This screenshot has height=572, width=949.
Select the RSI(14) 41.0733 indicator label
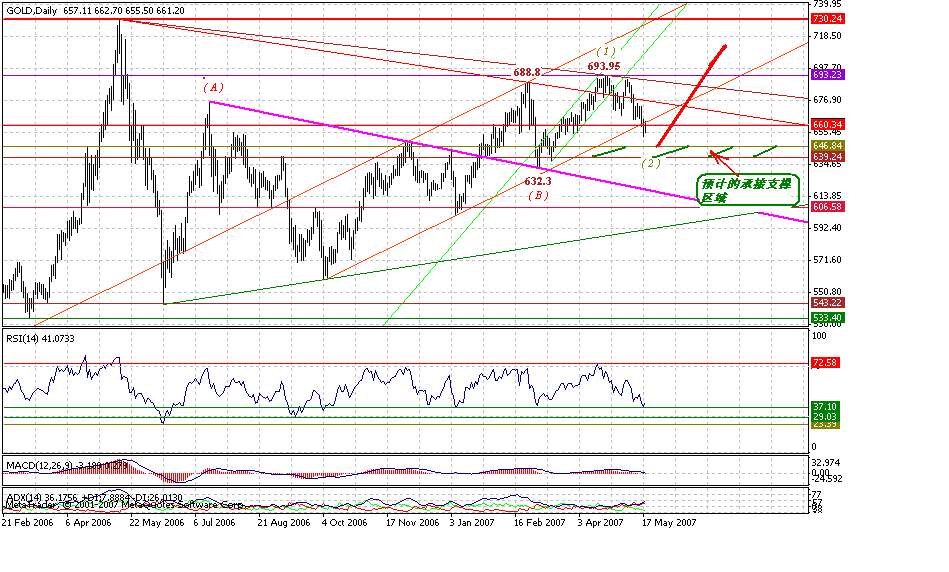41,339
